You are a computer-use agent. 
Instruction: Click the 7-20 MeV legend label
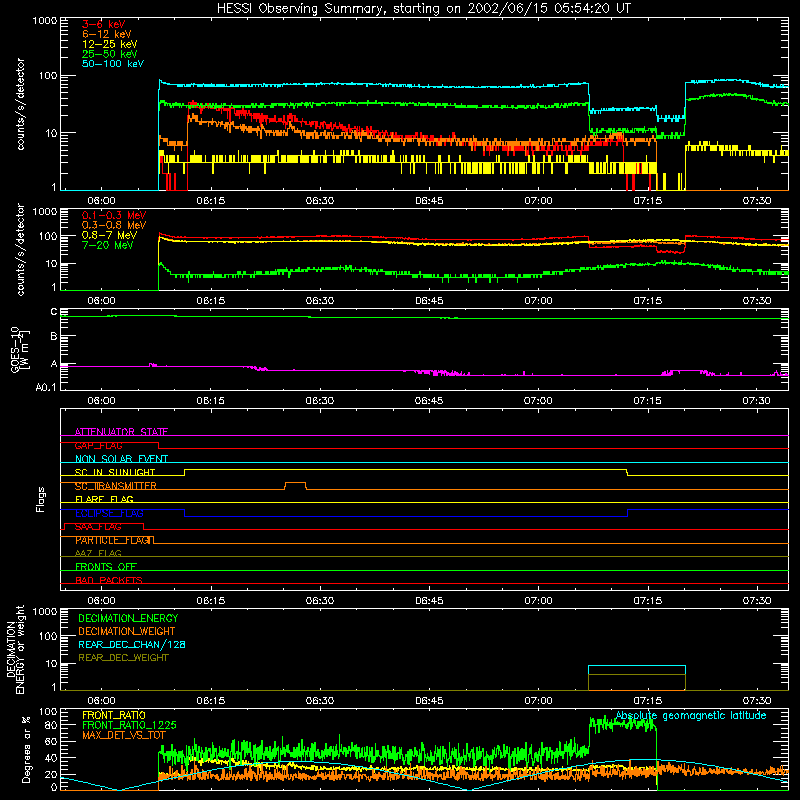(x=108, y=245)
